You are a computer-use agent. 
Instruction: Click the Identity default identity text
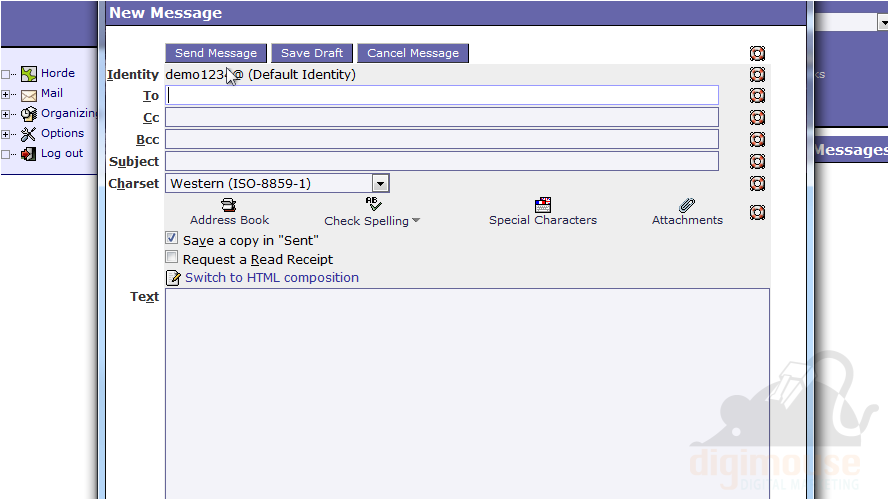pyautogui.click(x=260, y=74)
